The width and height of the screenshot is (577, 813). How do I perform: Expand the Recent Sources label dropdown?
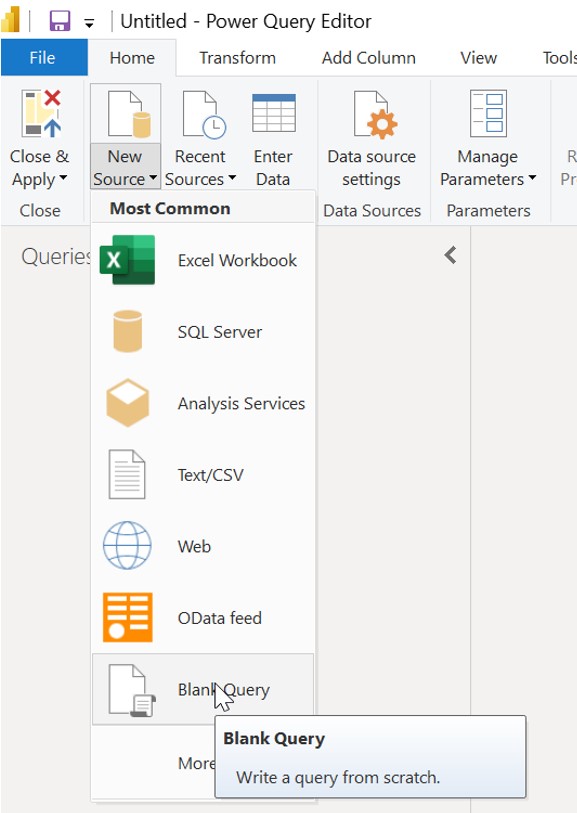click(x=232, y=177)
